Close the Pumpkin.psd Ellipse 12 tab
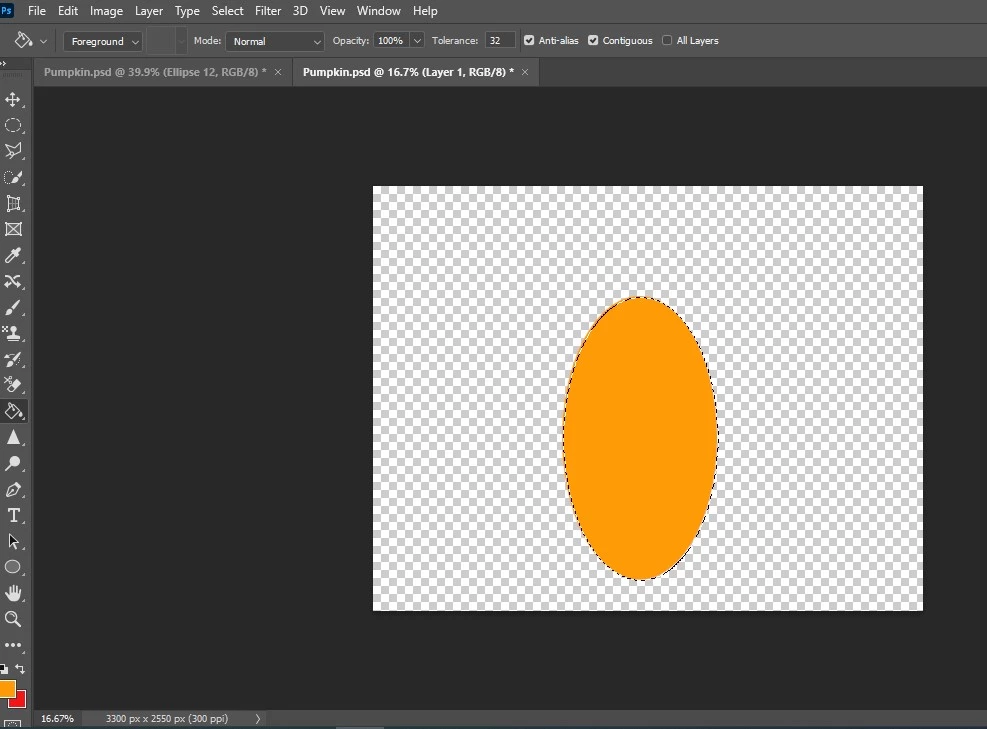The width and height of the screenshot is (987, 729). coord(278,72)
